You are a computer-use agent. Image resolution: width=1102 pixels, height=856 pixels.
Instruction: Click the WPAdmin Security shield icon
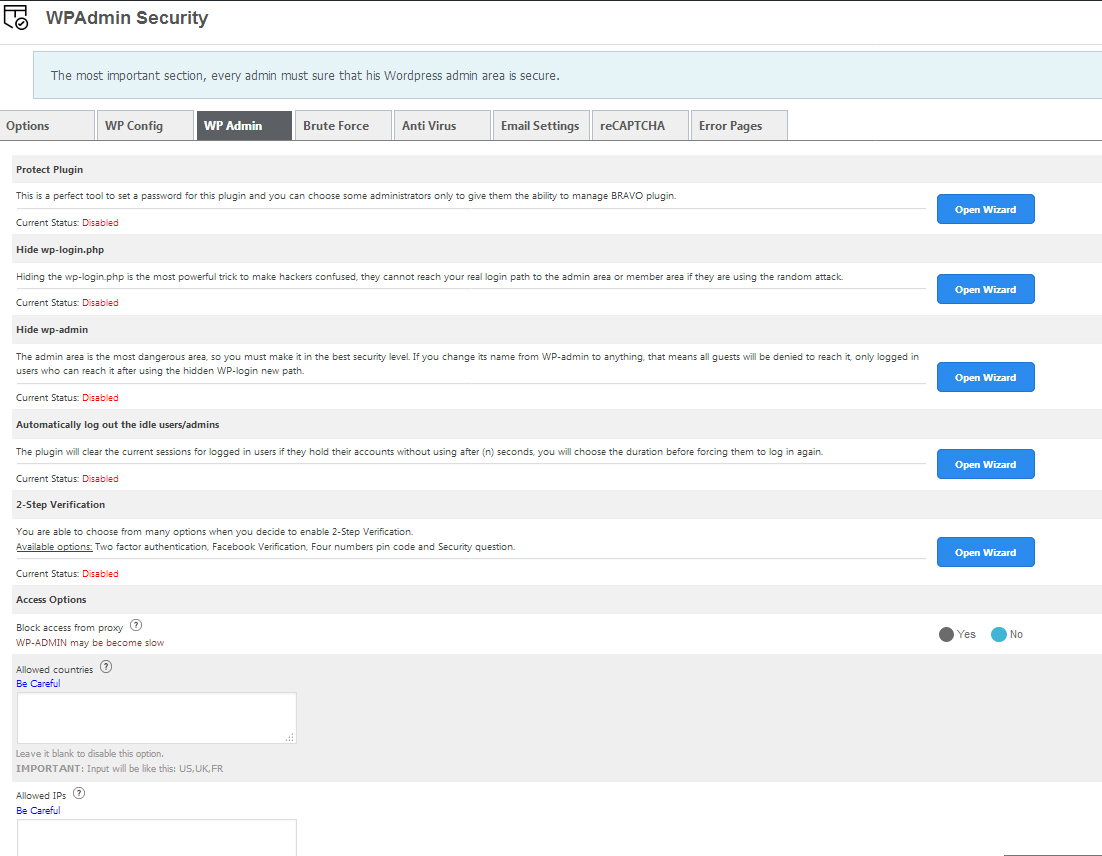tap(17, 17)
